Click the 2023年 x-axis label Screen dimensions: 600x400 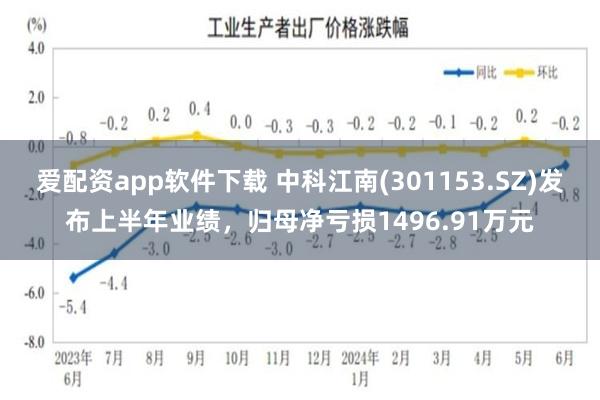point(73,359)
